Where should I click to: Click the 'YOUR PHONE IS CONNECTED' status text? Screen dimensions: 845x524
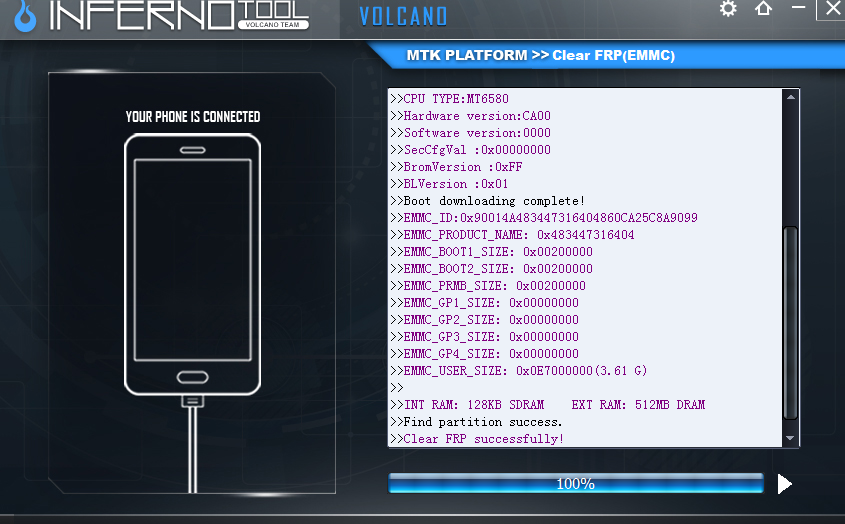tap(192, 117)
